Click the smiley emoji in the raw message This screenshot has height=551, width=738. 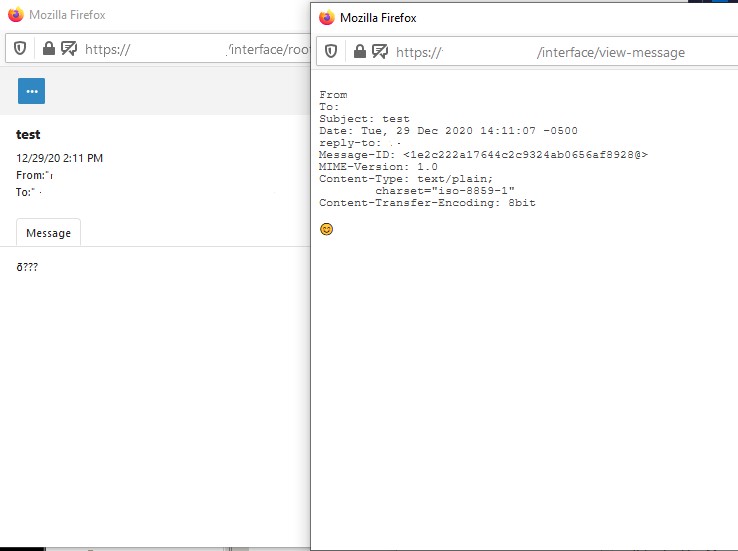(326, 229)
